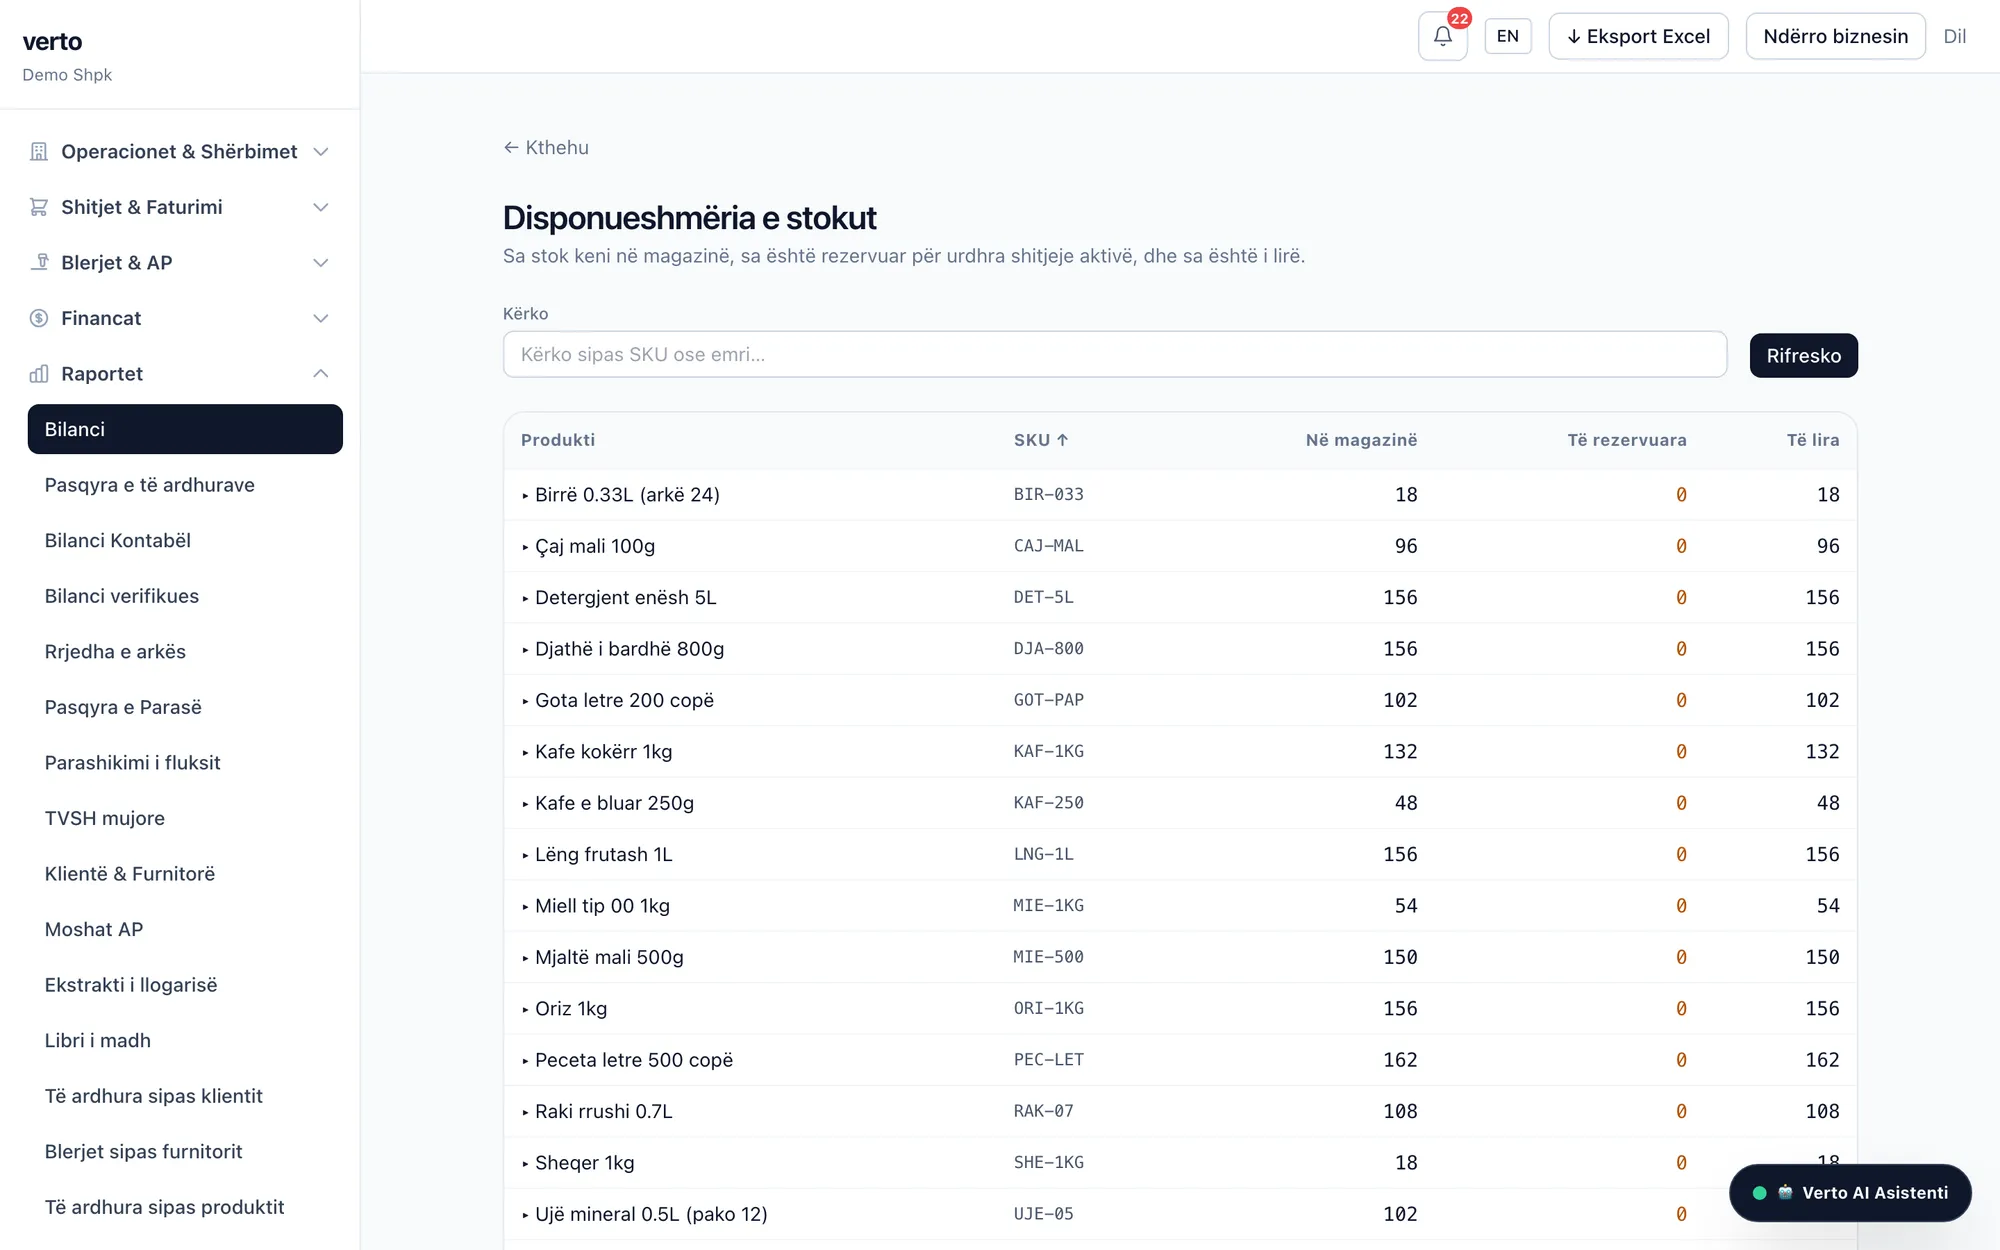The height and width of the screenshot is (1250, 2000).
Task: Click the Eksport Excel button
Action: [1638, 37]
